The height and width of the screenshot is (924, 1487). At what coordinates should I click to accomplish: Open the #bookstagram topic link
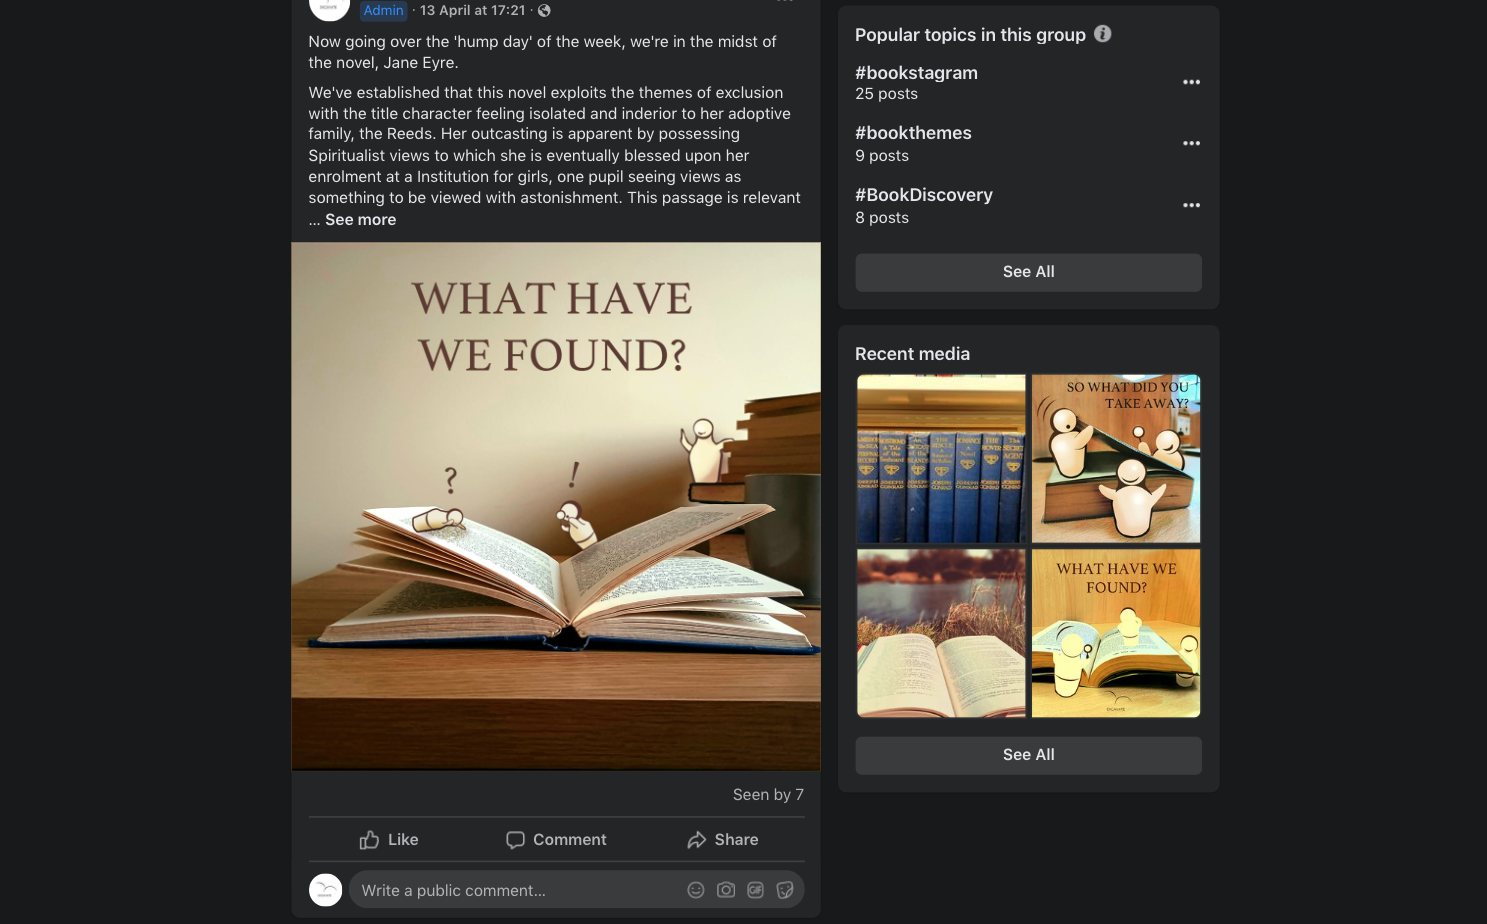tap(916, 73)
